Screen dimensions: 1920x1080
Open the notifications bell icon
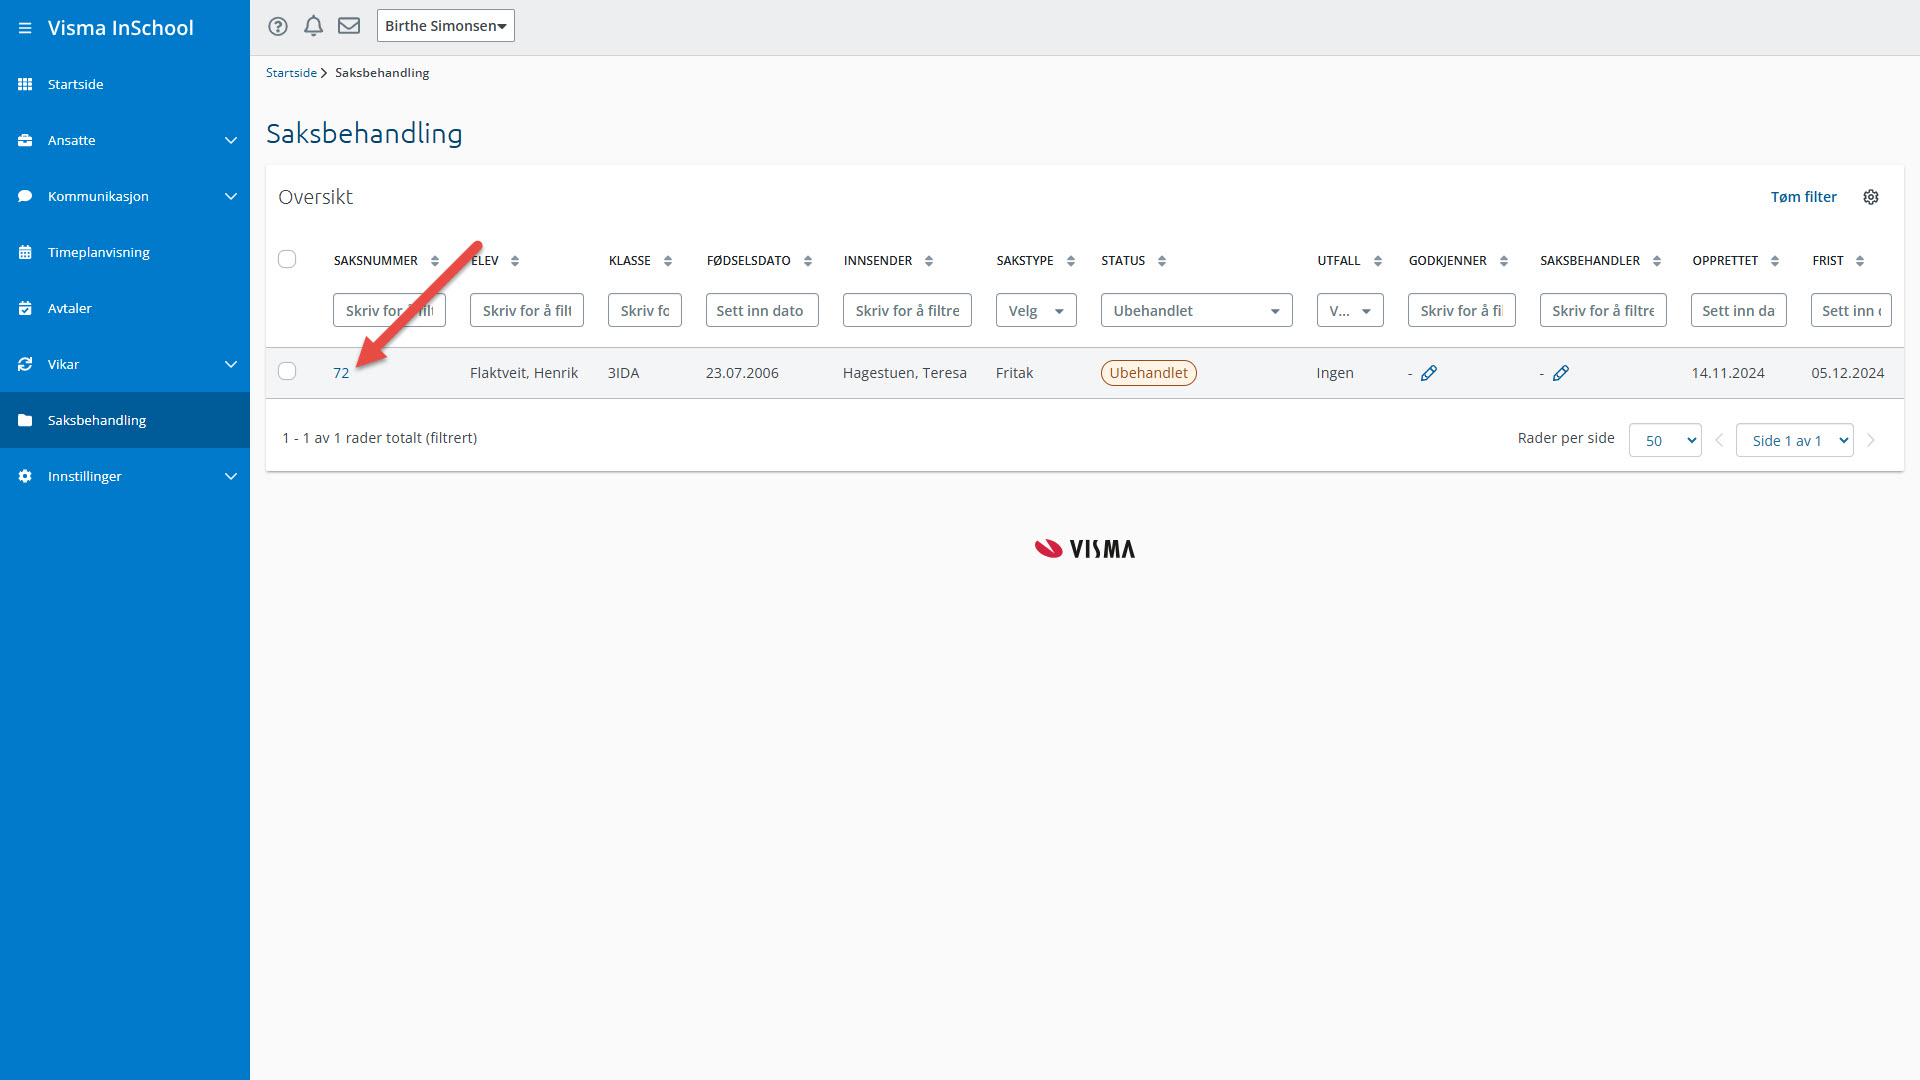click(x=313, y=26)
